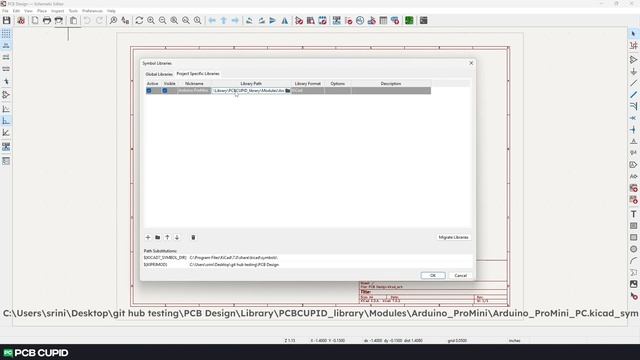The image size is (640, 360).
Task: Edit the Library Path field
Action: point(248,91)
